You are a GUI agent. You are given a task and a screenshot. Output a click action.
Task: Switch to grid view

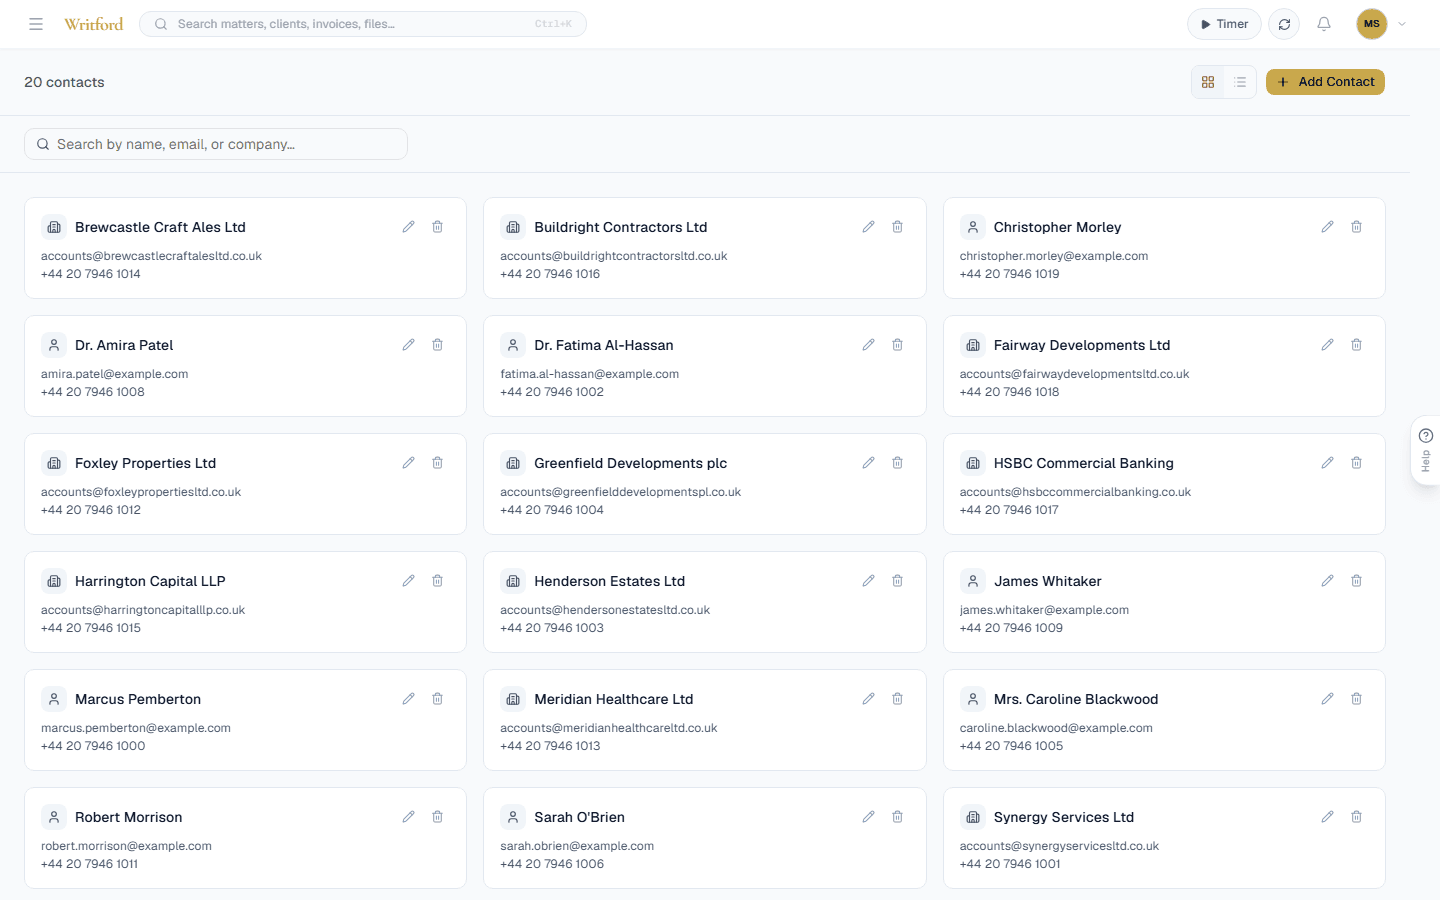pos(1208,82)
